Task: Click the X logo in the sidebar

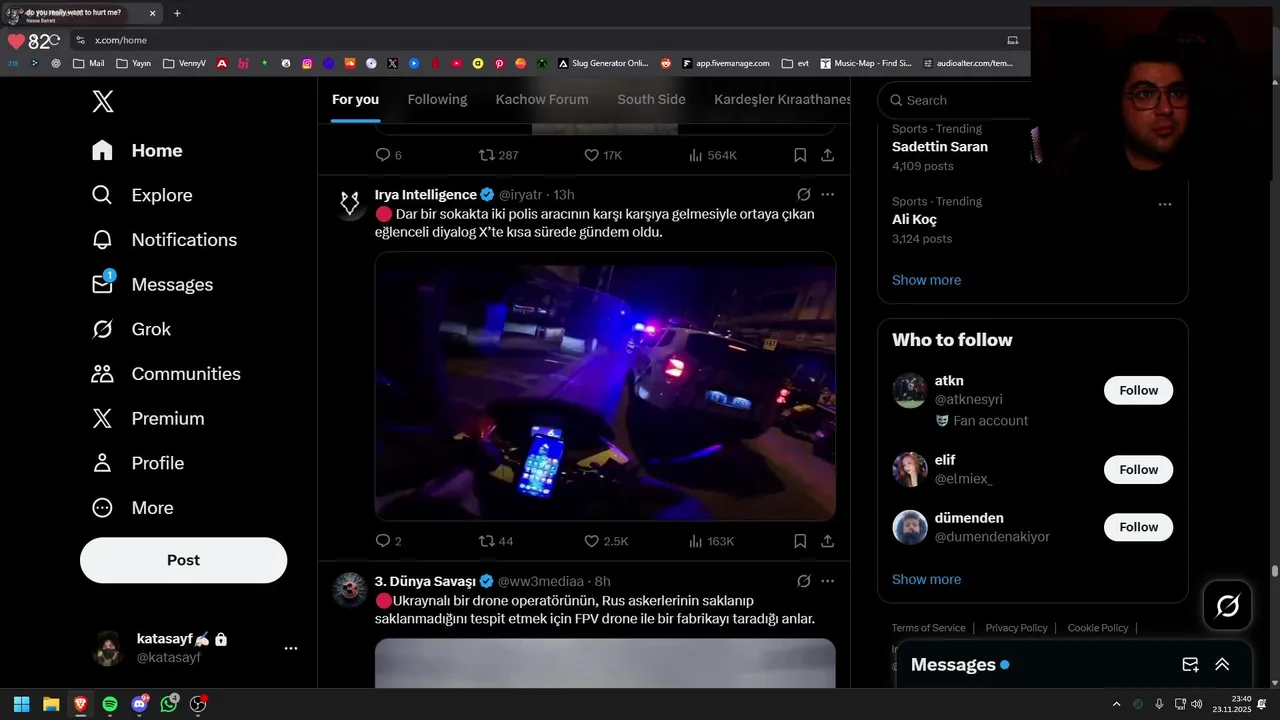Action: 102,101
